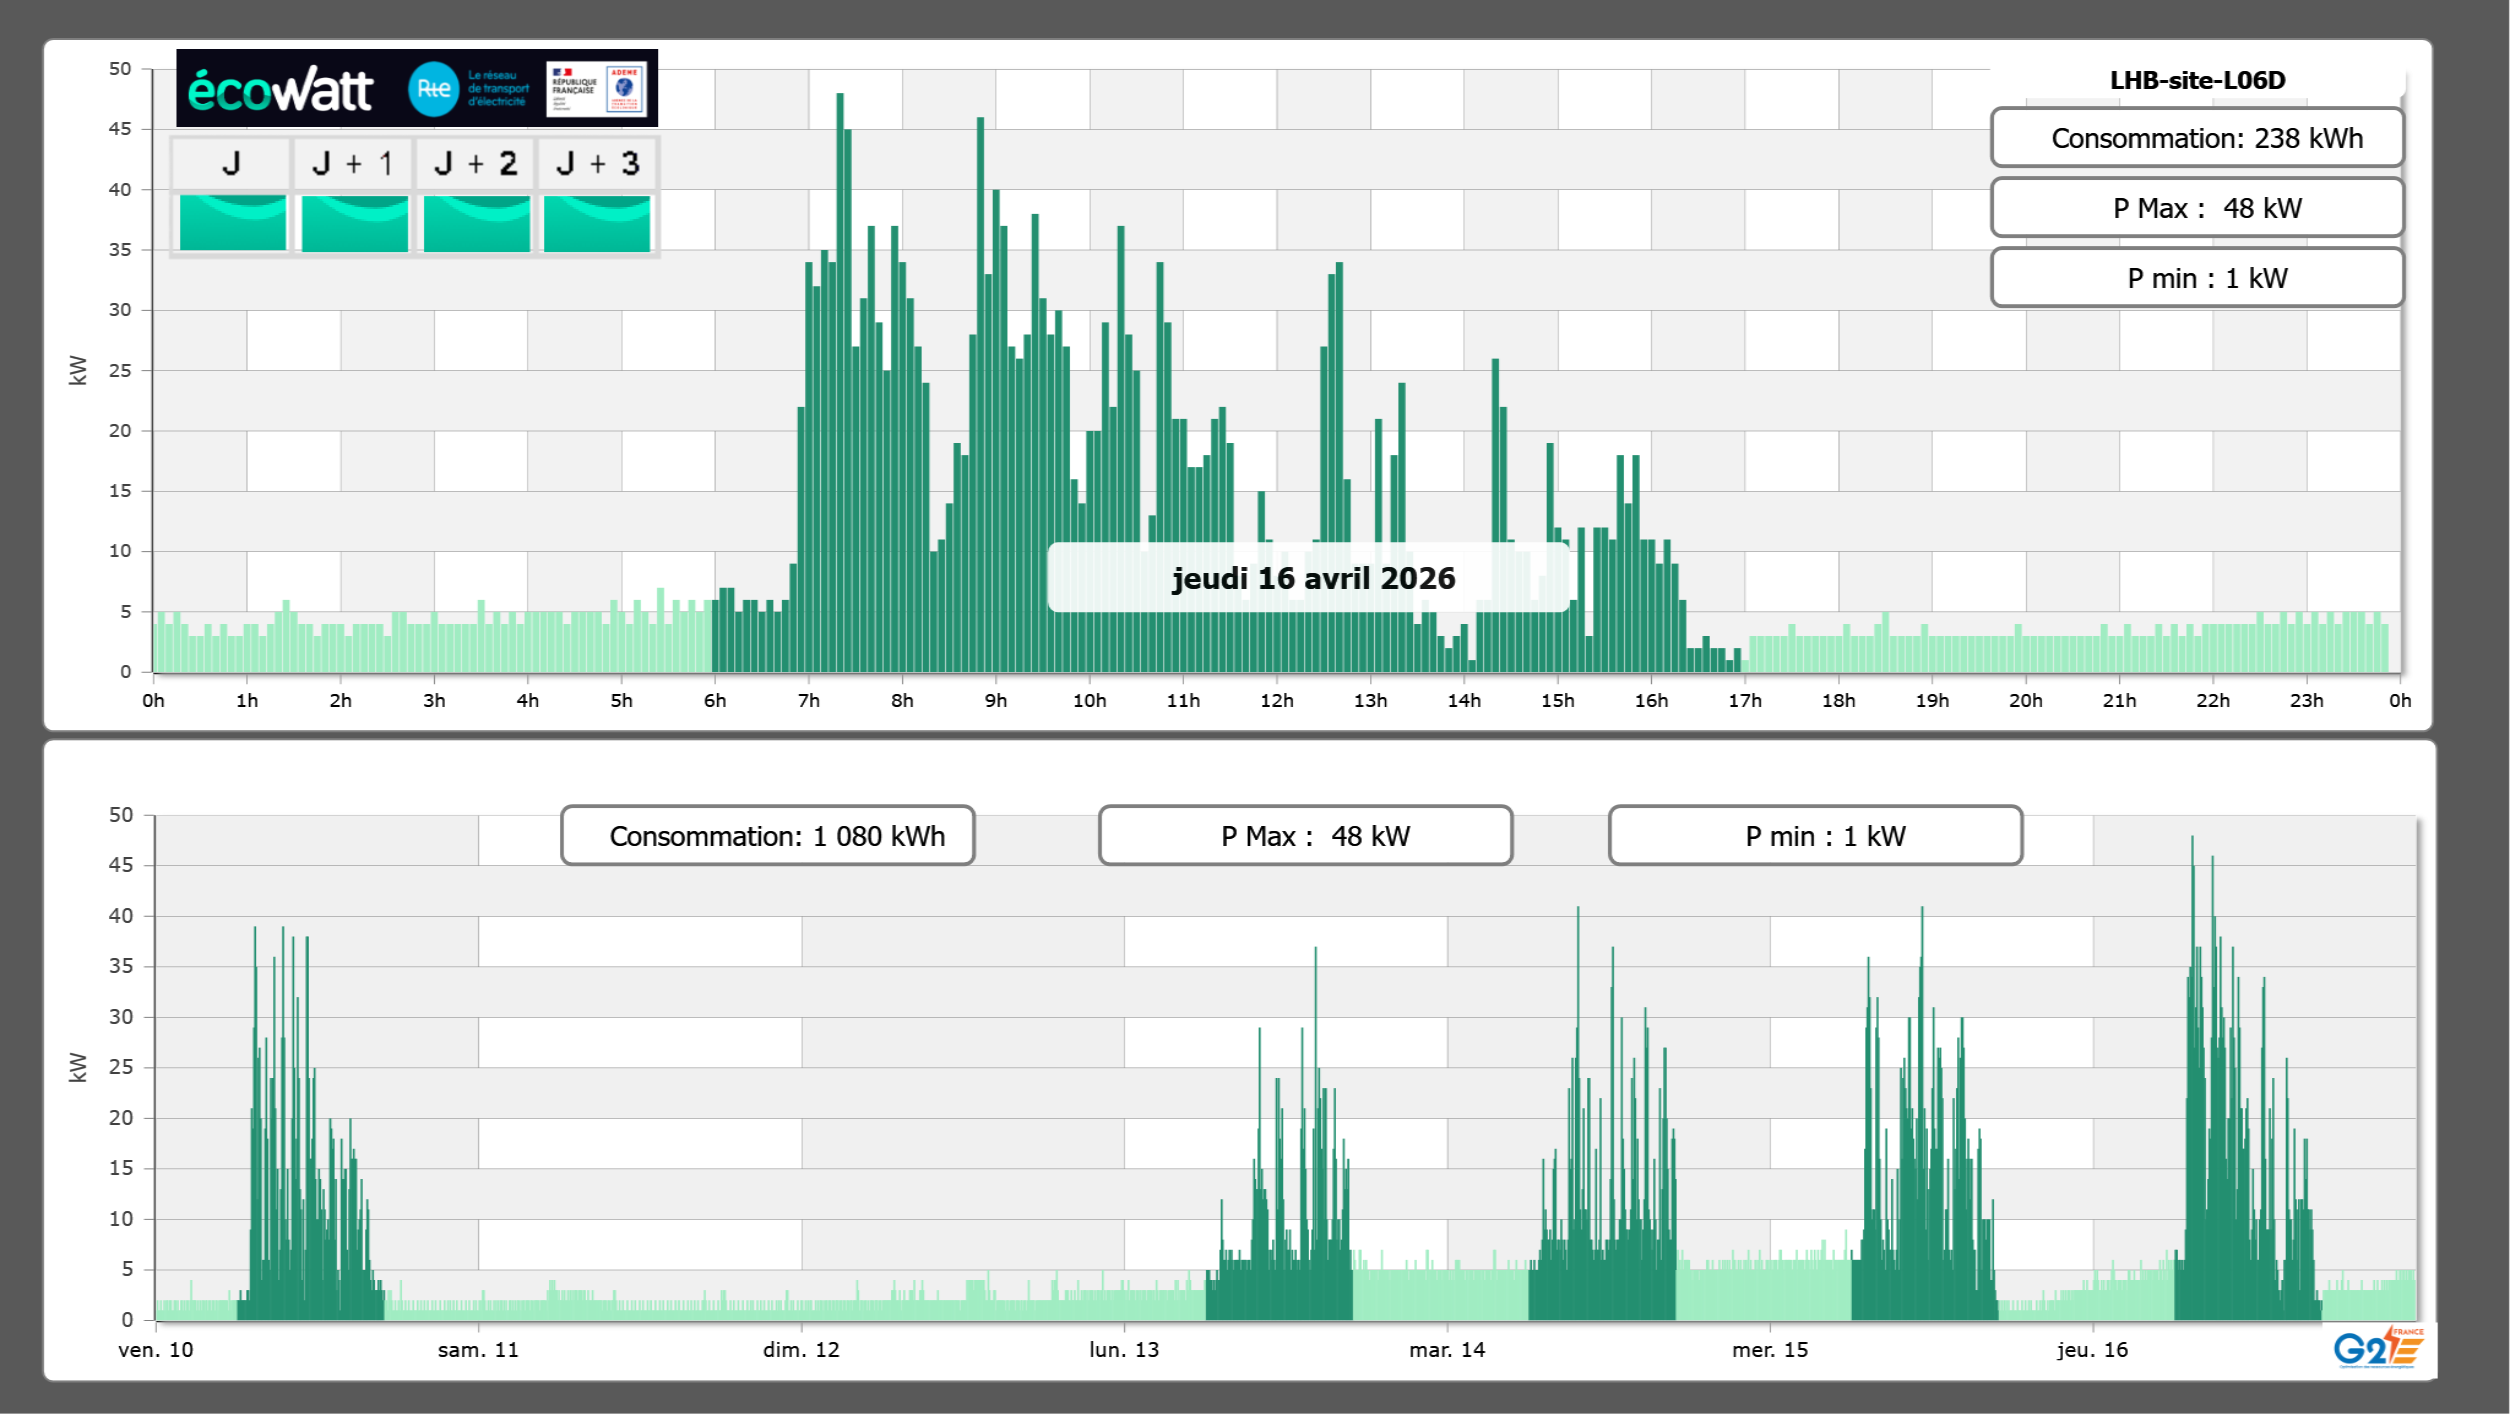
Task: Click the Consommation: 238 kWh box
Action: pyautogui.click(x=2196, y=138)
